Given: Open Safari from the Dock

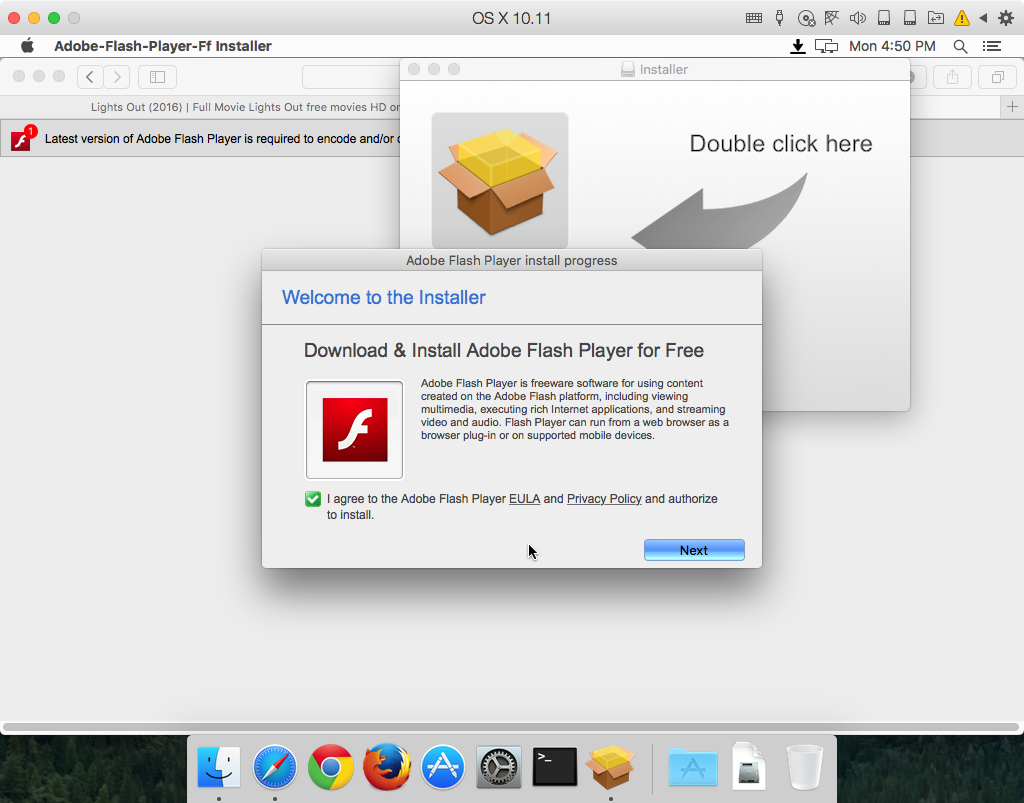Looking at the screenshot, I should click(275, 766).
